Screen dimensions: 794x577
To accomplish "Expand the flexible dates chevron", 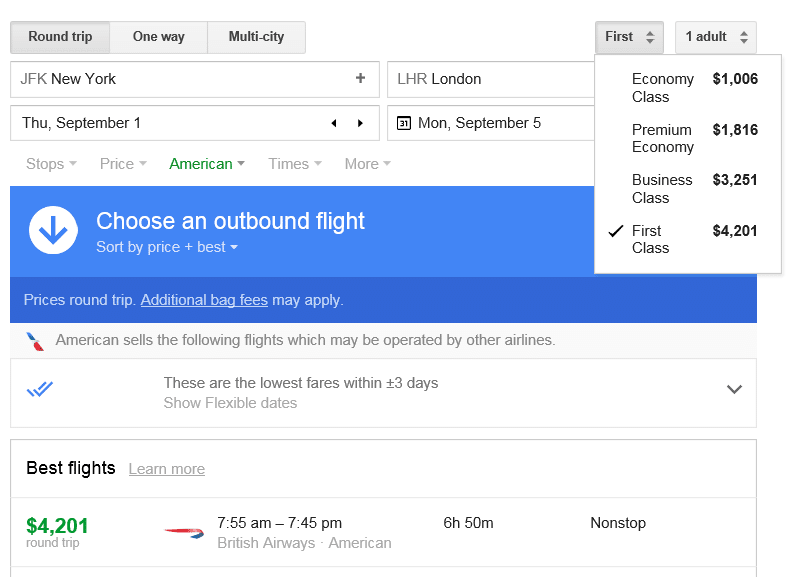I will pyautogui.click(x=734, y=389).
